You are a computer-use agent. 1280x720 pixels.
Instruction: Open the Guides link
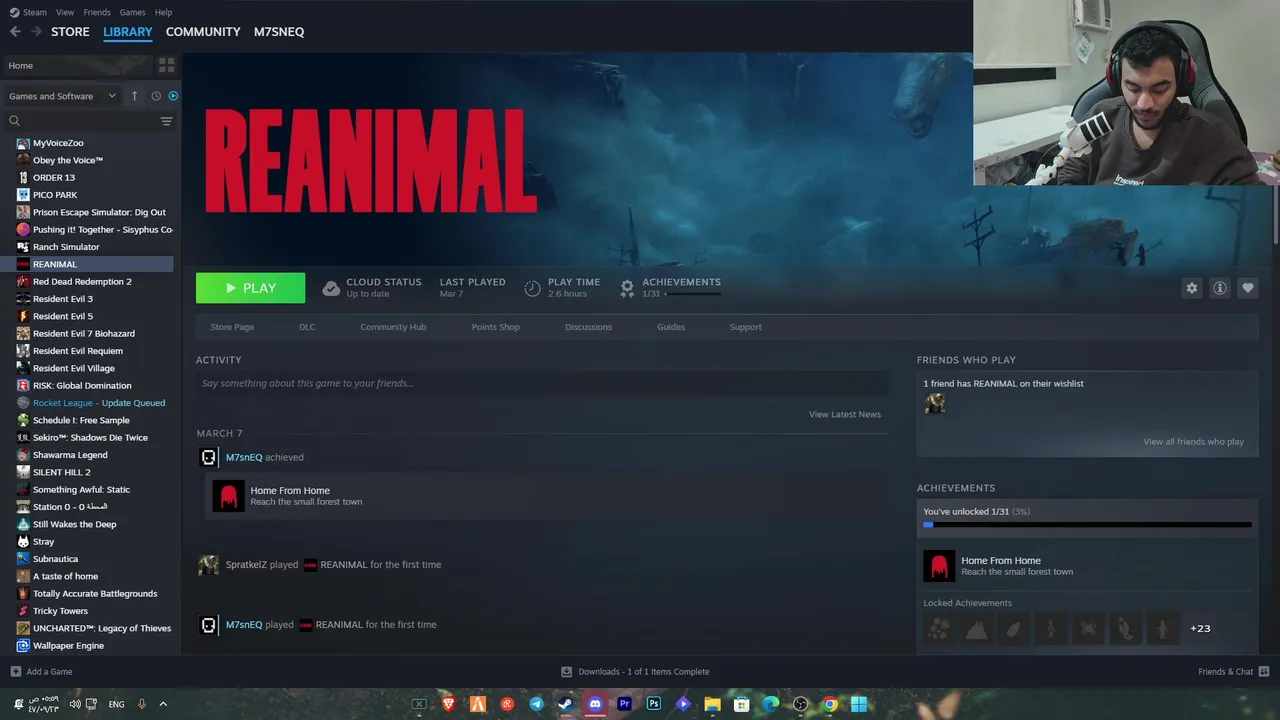(671, 327)
